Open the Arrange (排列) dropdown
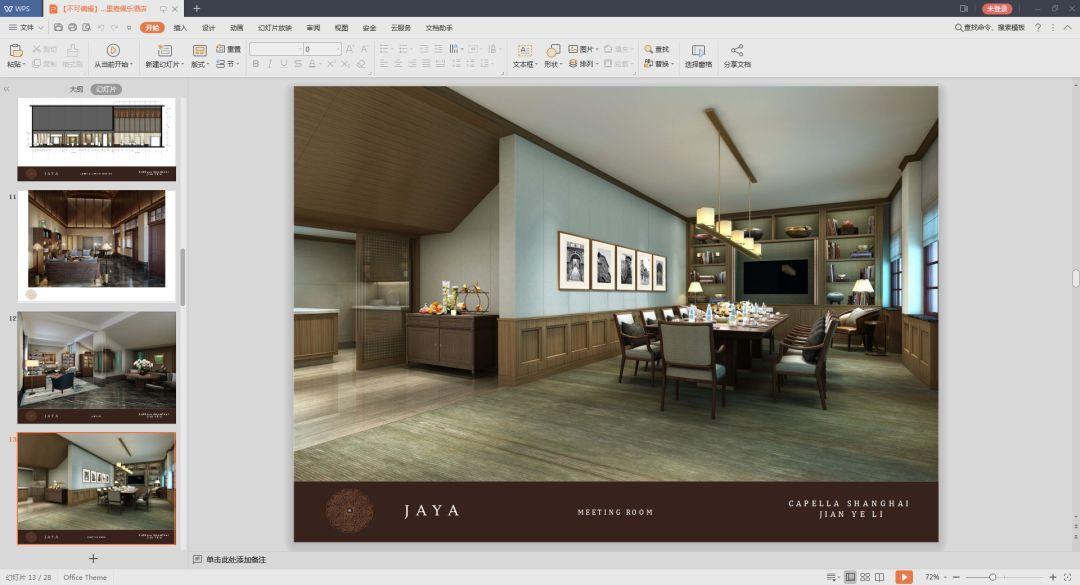This screenshot has width=1080, height=585. pyautogui.click(x=583, y=63)
